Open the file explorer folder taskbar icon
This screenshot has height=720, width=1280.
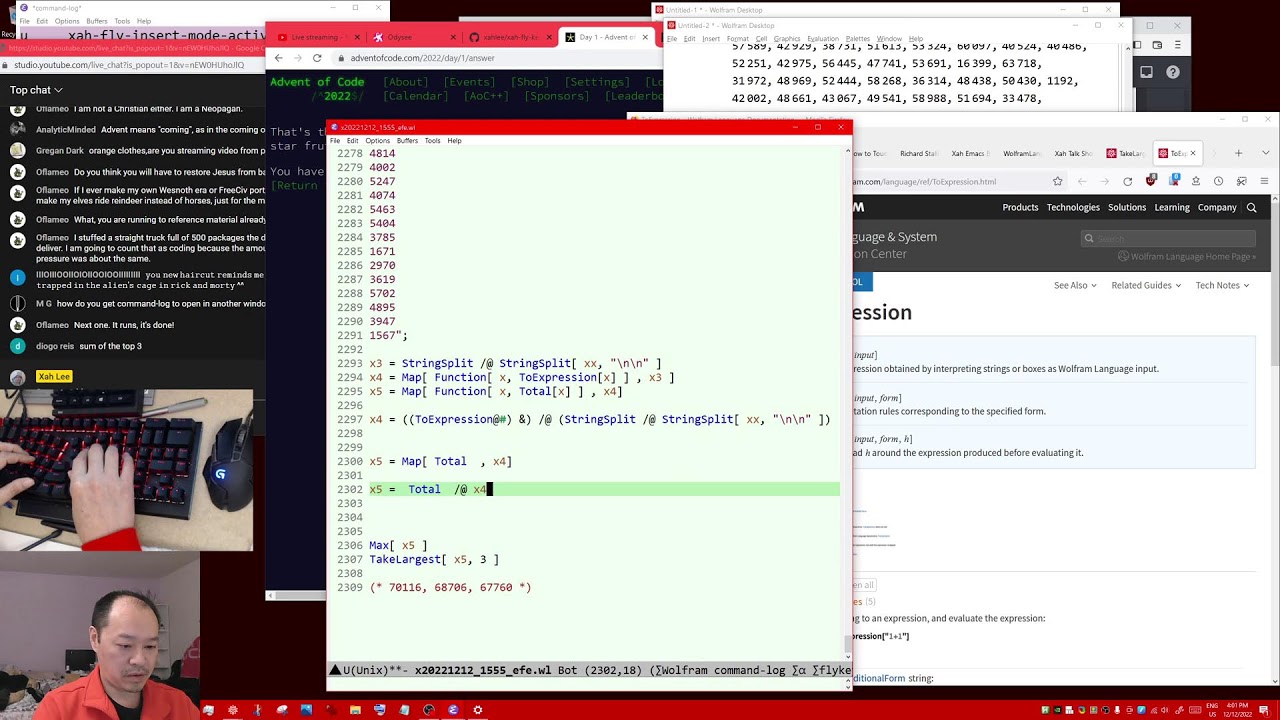(355, 710)
